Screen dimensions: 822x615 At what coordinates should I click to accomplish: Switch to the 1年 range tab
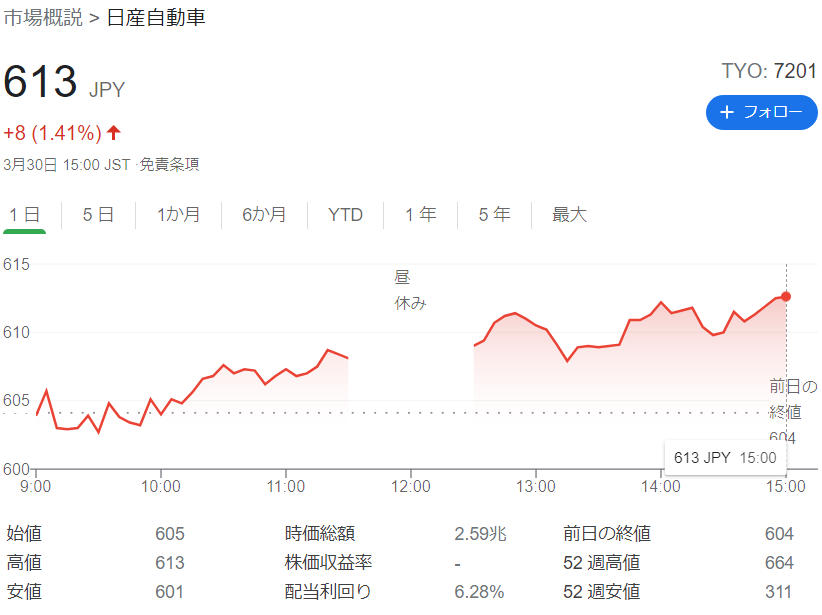pyautogui.click(x=420, y=215)
